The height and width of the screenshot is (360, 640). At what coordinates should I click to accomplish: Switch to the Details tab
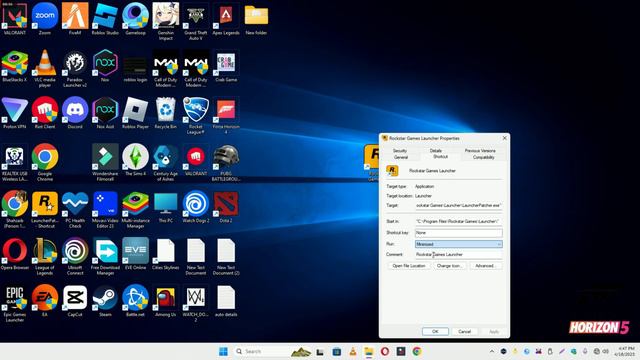coord(436,151)
